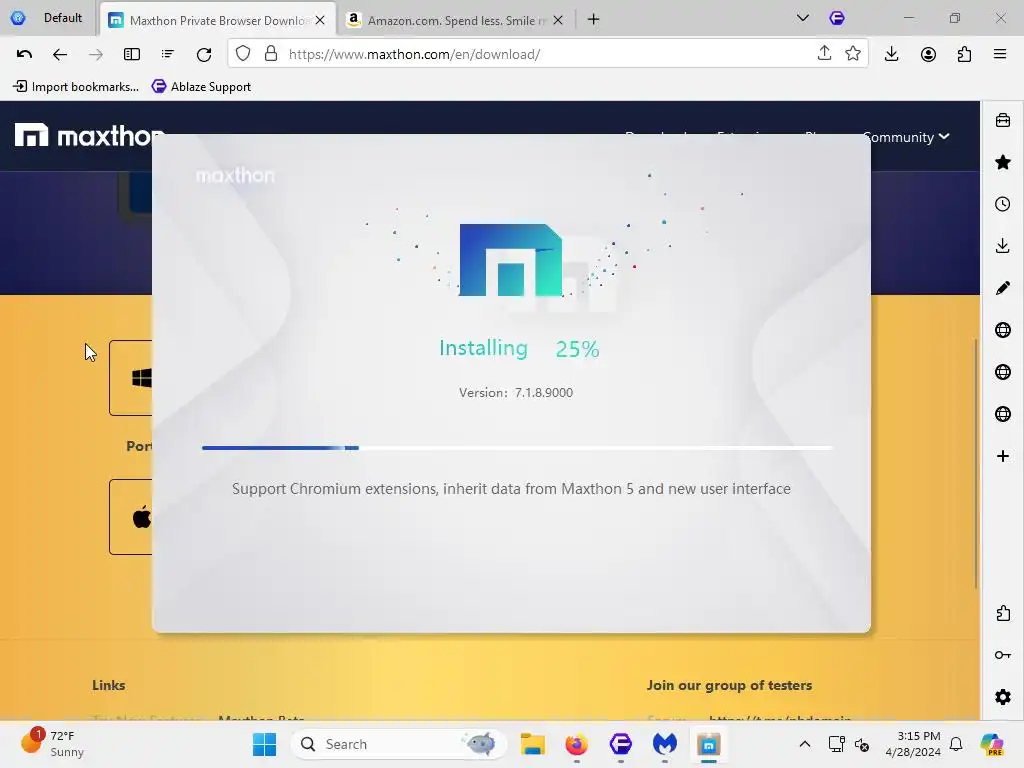Open the Ablaze Support bookmark
The height and width of the screenshot is (768, 1024).
201,87
